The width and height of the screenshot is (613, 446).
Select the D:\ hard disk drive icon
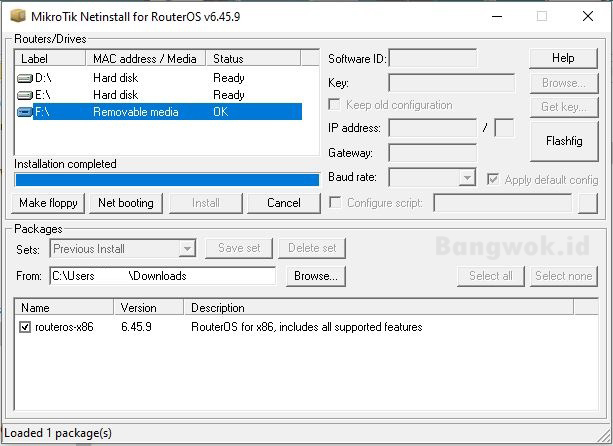coord(25,79)
